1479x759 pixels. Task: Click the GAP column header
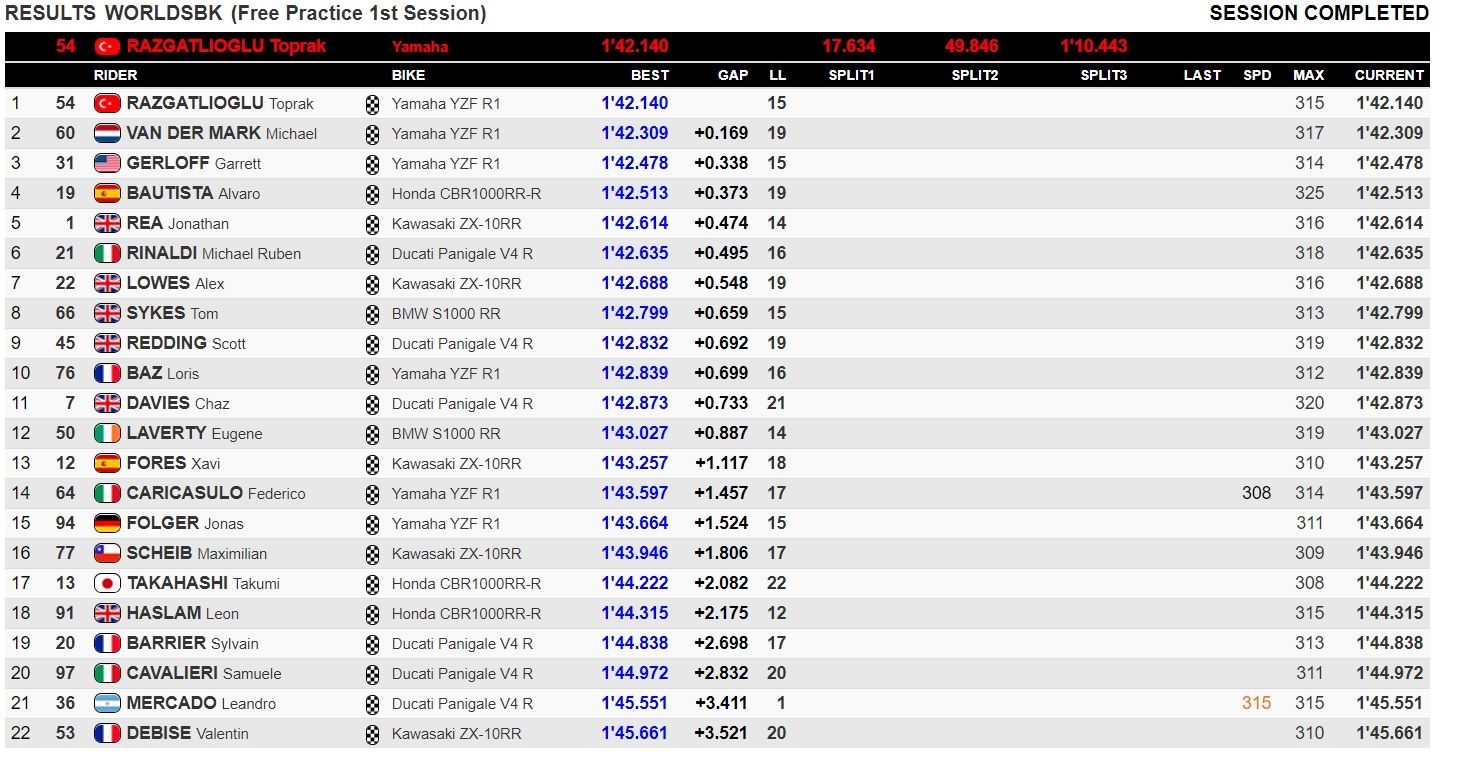pyautogui.click(x=733, y=75)
